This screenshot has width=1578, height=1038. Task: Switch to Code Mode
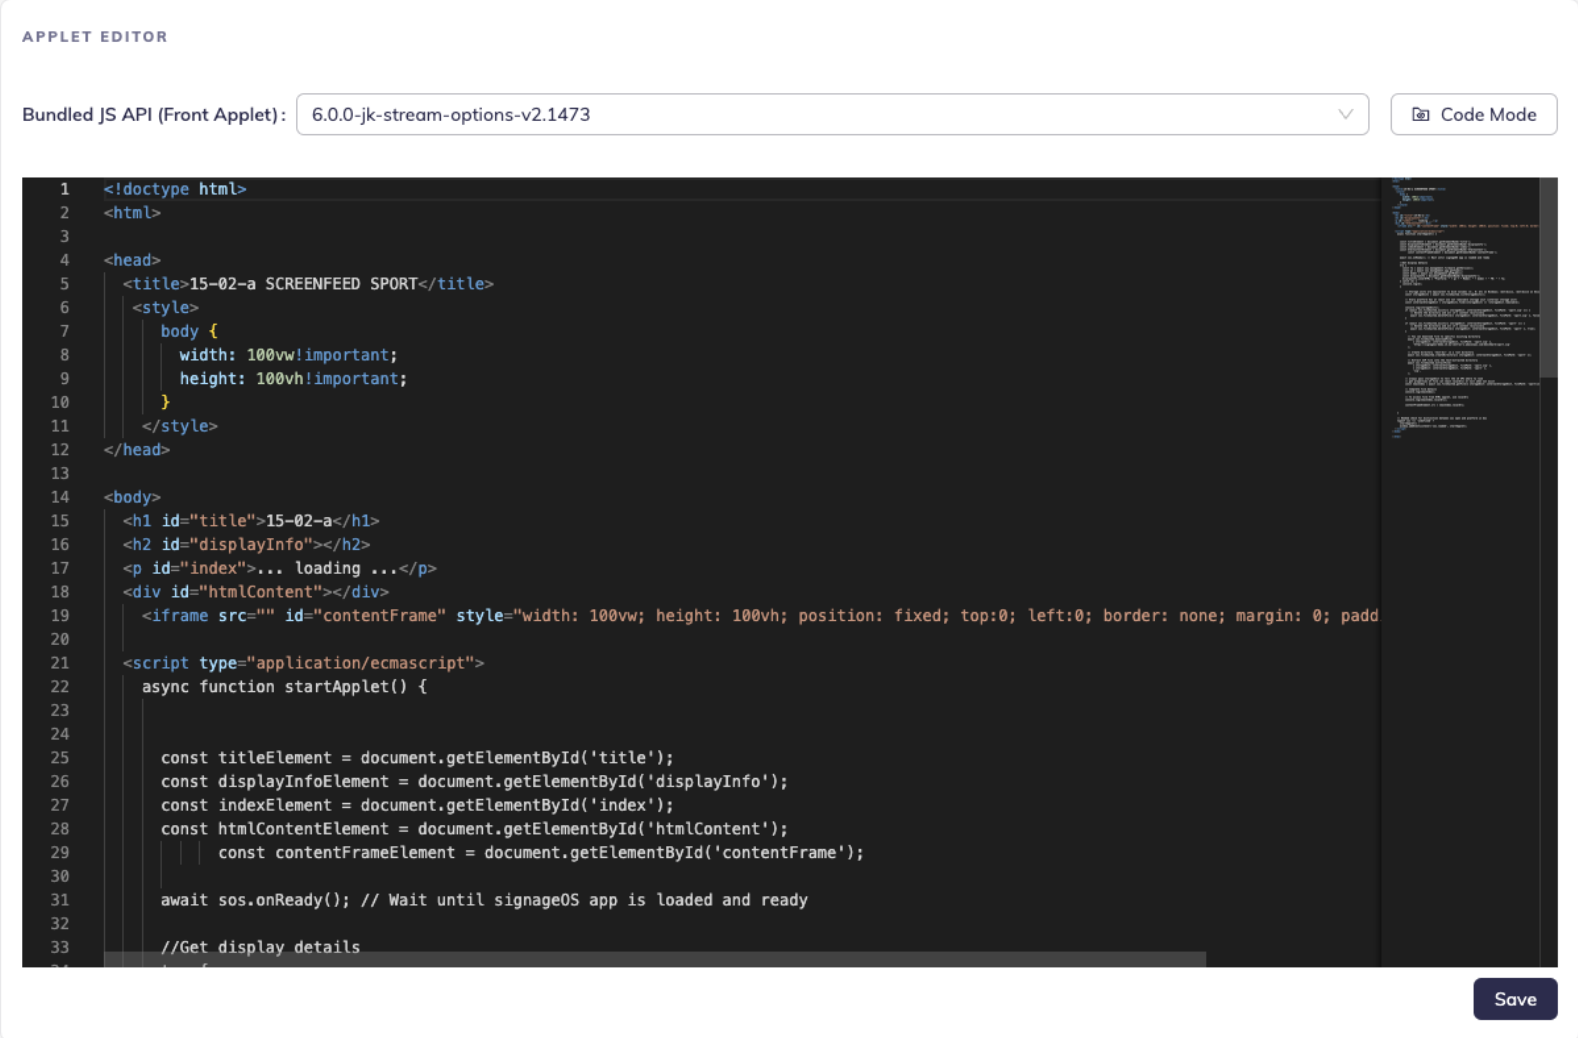pos(1473,115)
